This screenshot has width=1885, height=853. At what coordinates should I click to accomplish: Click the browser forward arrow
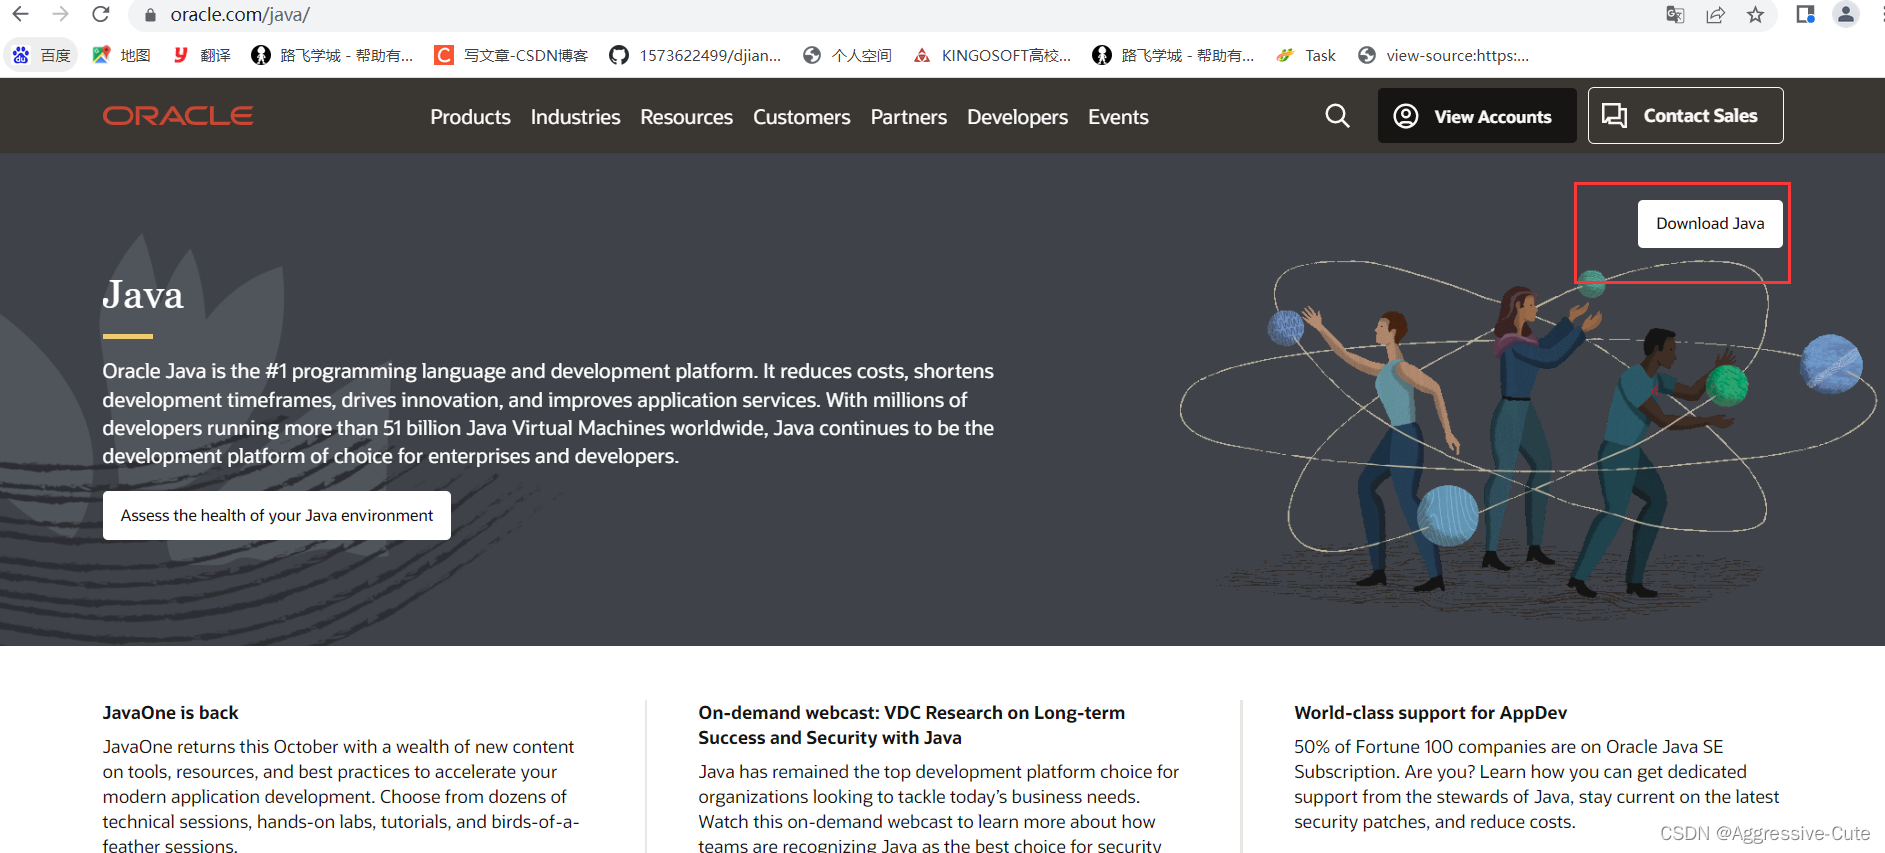coord(60,14)
